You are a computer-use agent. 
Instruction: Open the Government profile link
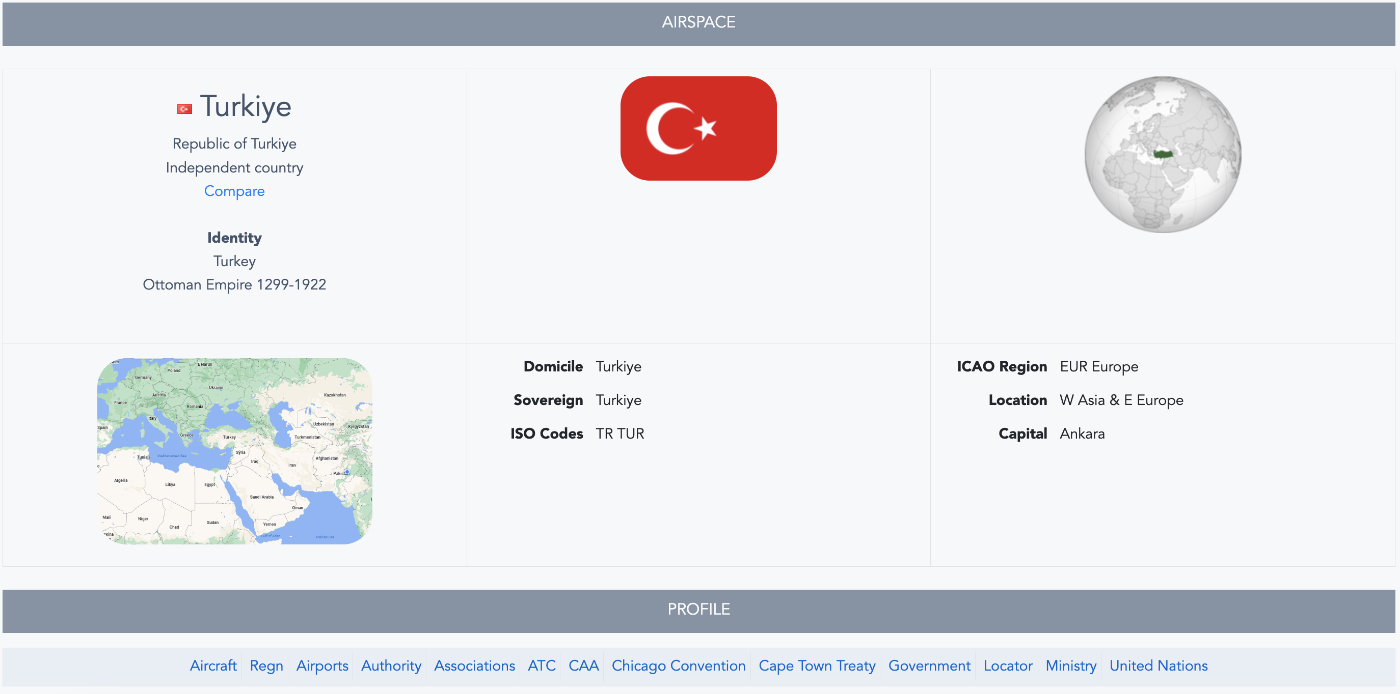click(x=929, y=665)
